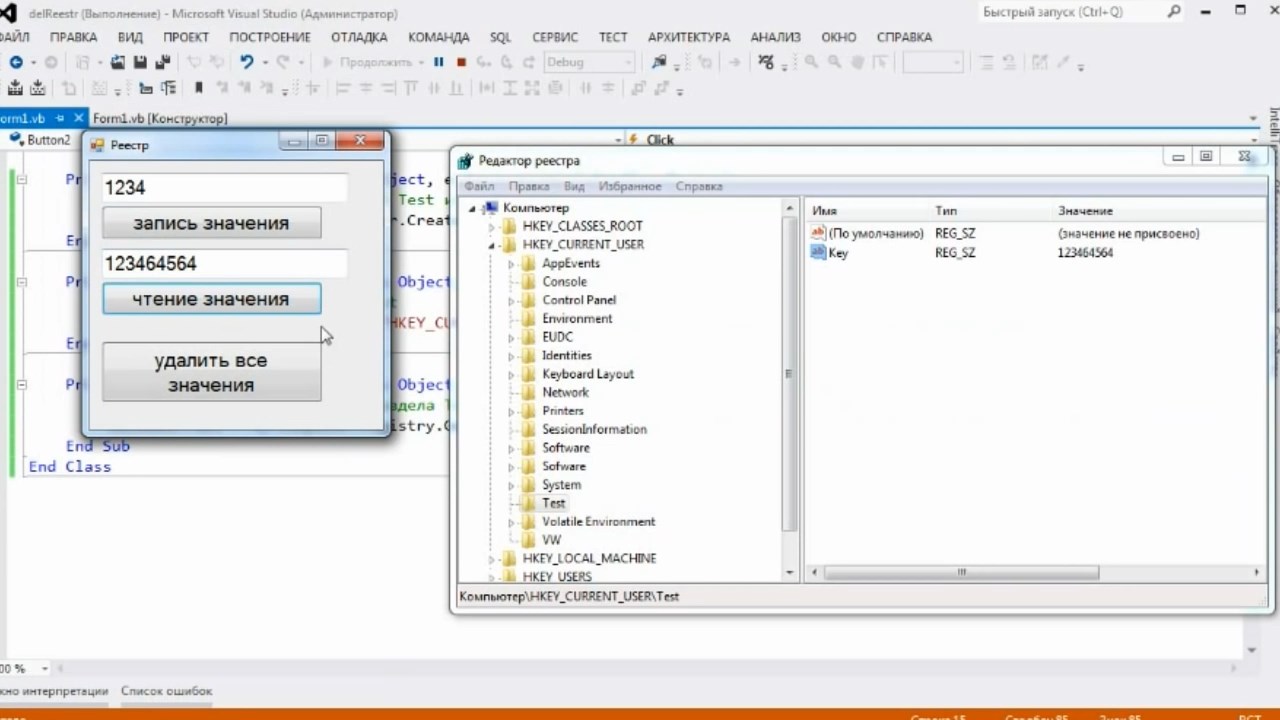Image resolution: width=1280 pixels, height=720 pixels.
Task: Switch to the Form1.vb [Конструктор] tab
Action: pyautogui.click(x=160, y=118)
